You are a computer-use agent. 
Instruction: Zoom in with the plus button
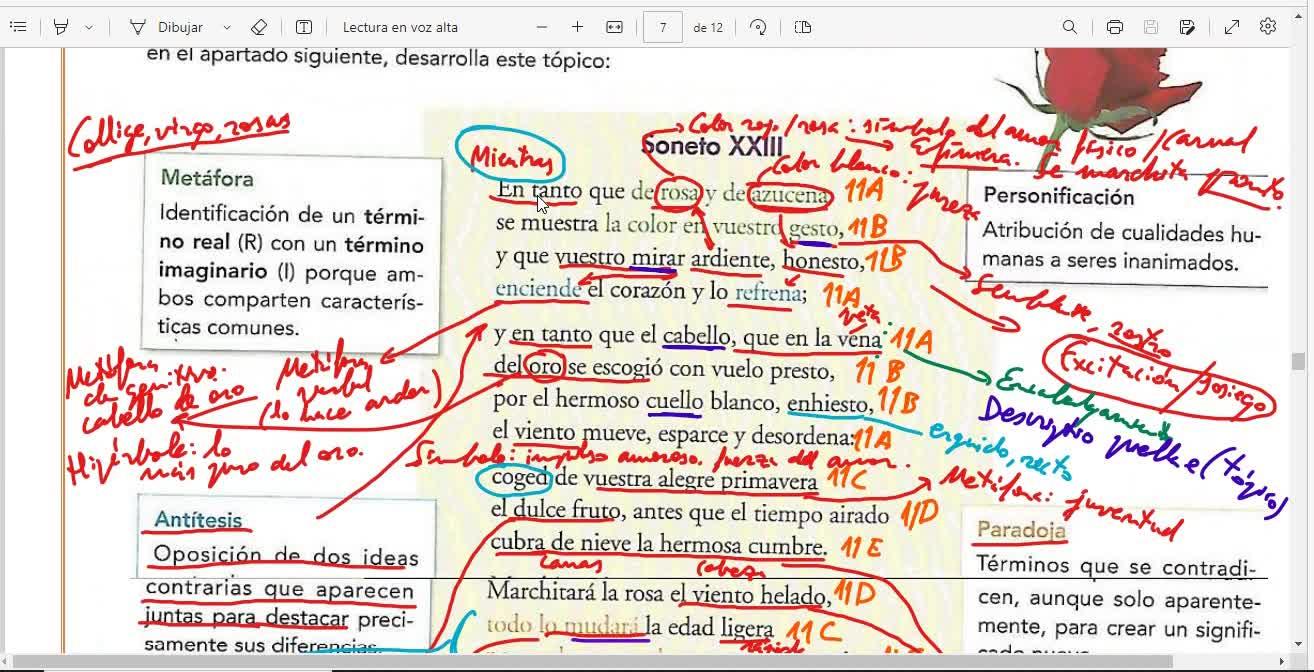(577, 27)
